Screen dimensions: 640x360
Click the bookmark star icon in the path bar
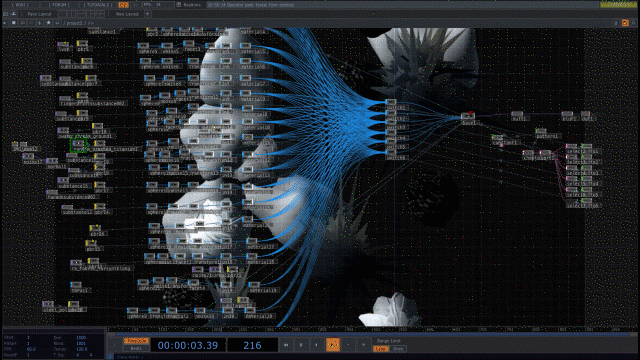coord(49,23)
